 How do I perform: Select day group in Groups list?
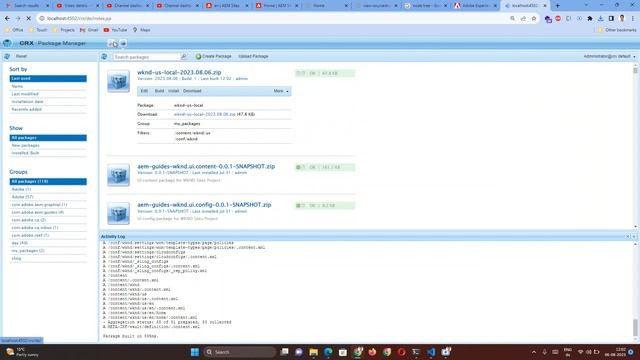coord(48,243)
